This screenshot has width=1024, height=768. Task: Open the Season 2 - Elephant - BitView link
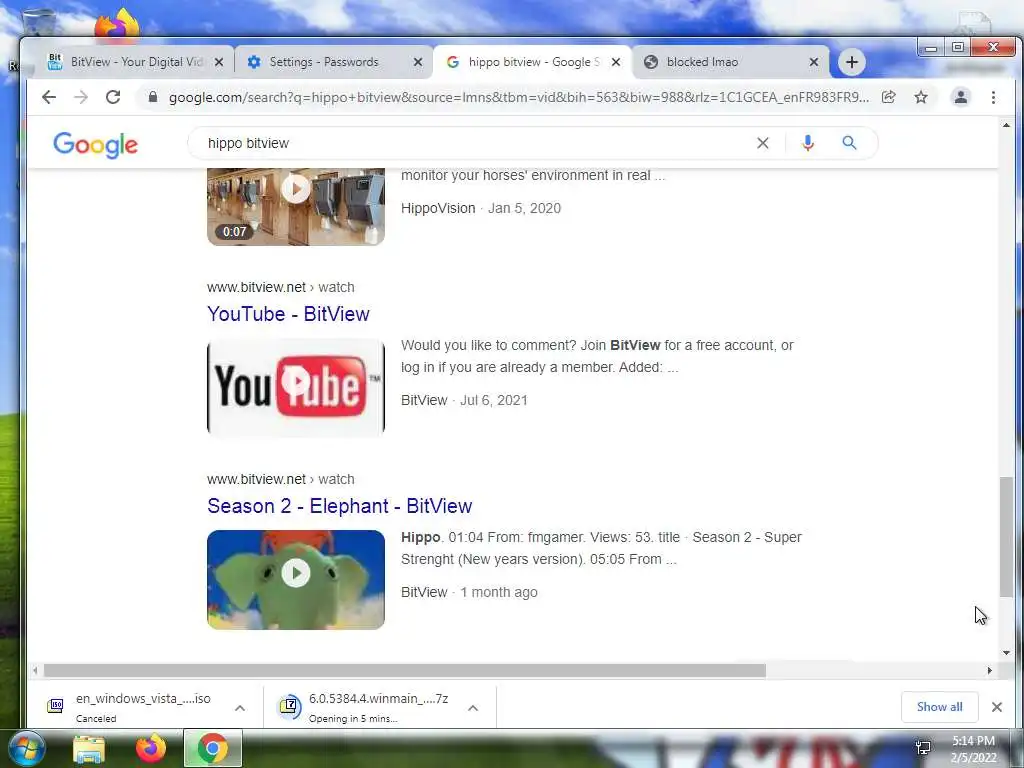coord(340,506)
